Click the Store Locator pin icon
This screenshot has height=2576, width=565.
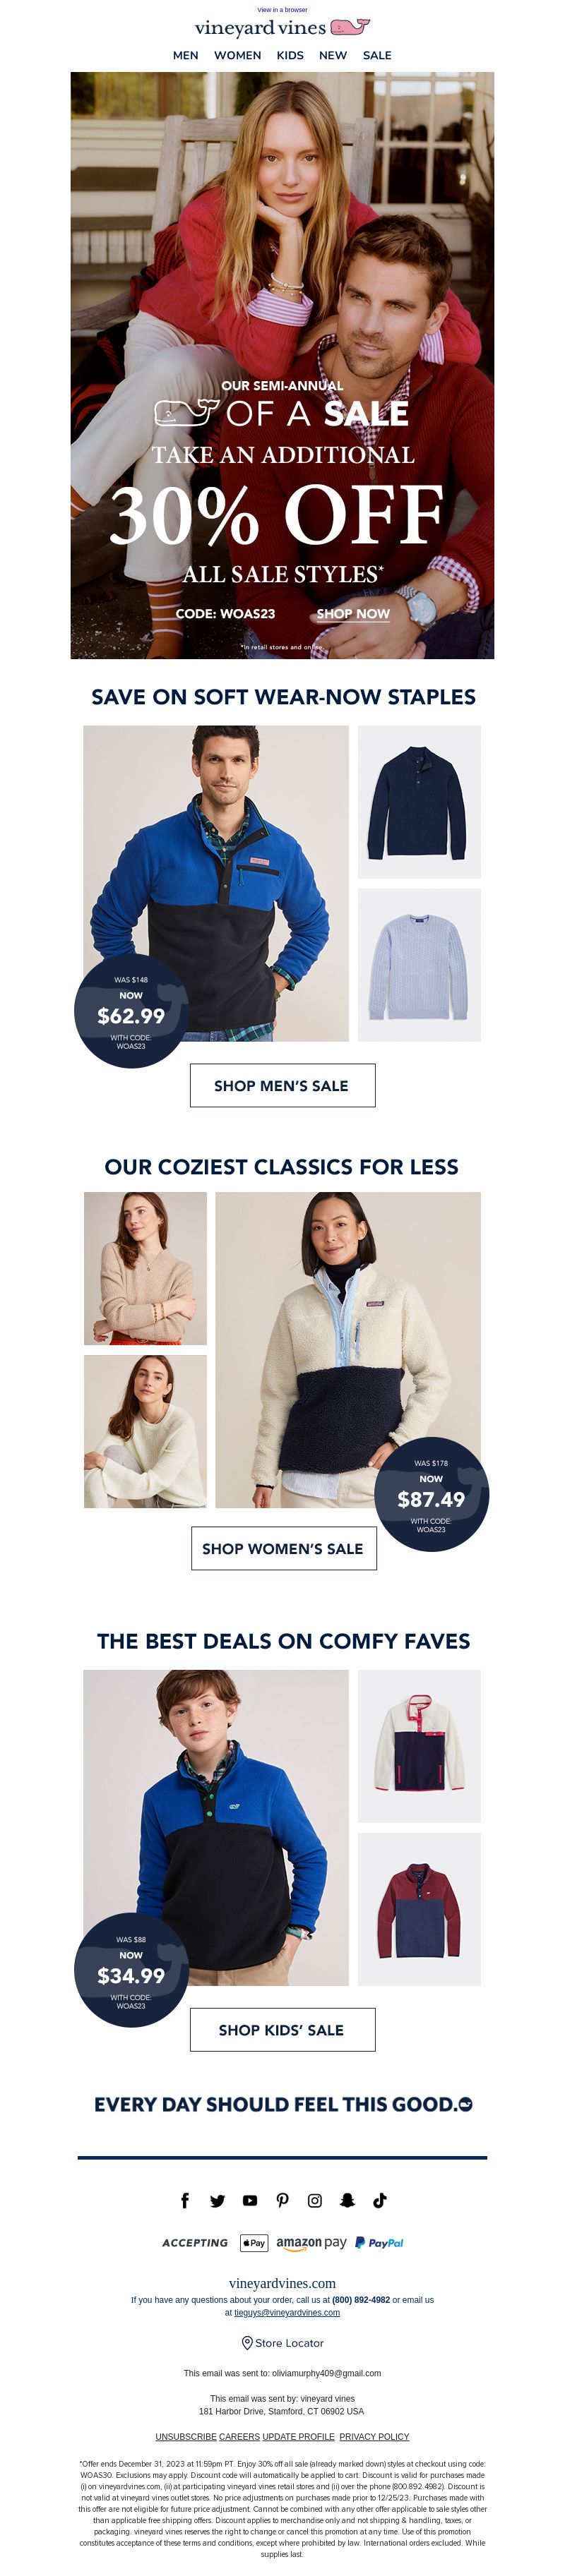tap(247, 2343)
